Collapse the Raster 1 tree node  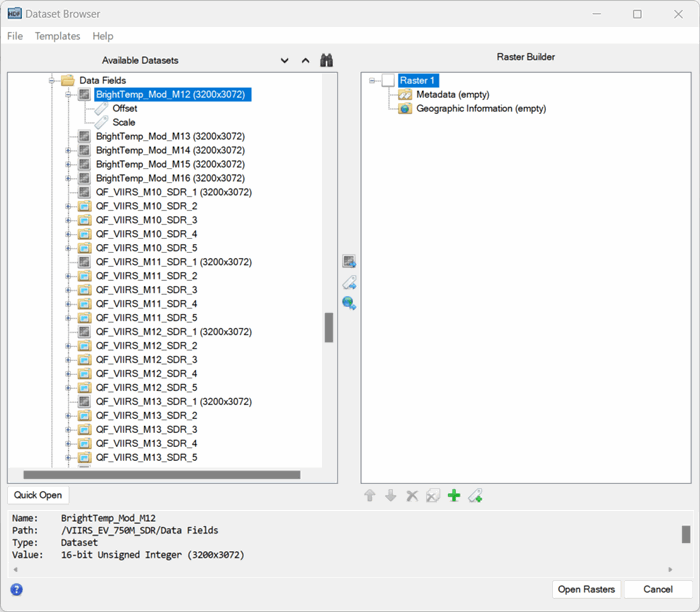click(x=372, y=80)
